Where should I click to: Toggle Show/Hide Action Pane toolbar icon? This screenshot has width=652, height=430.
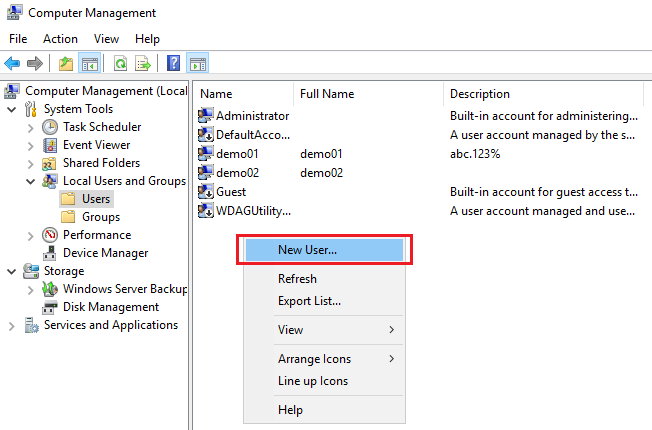coord(198,64)
